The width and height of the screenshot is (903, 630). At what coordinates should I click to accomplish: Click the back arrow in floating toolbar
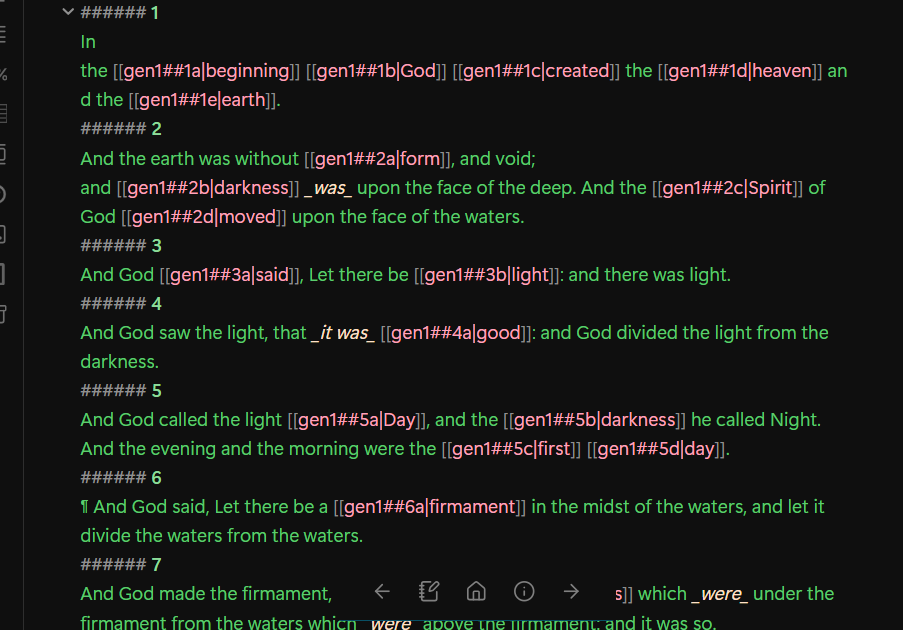click(x=382, y=591)
